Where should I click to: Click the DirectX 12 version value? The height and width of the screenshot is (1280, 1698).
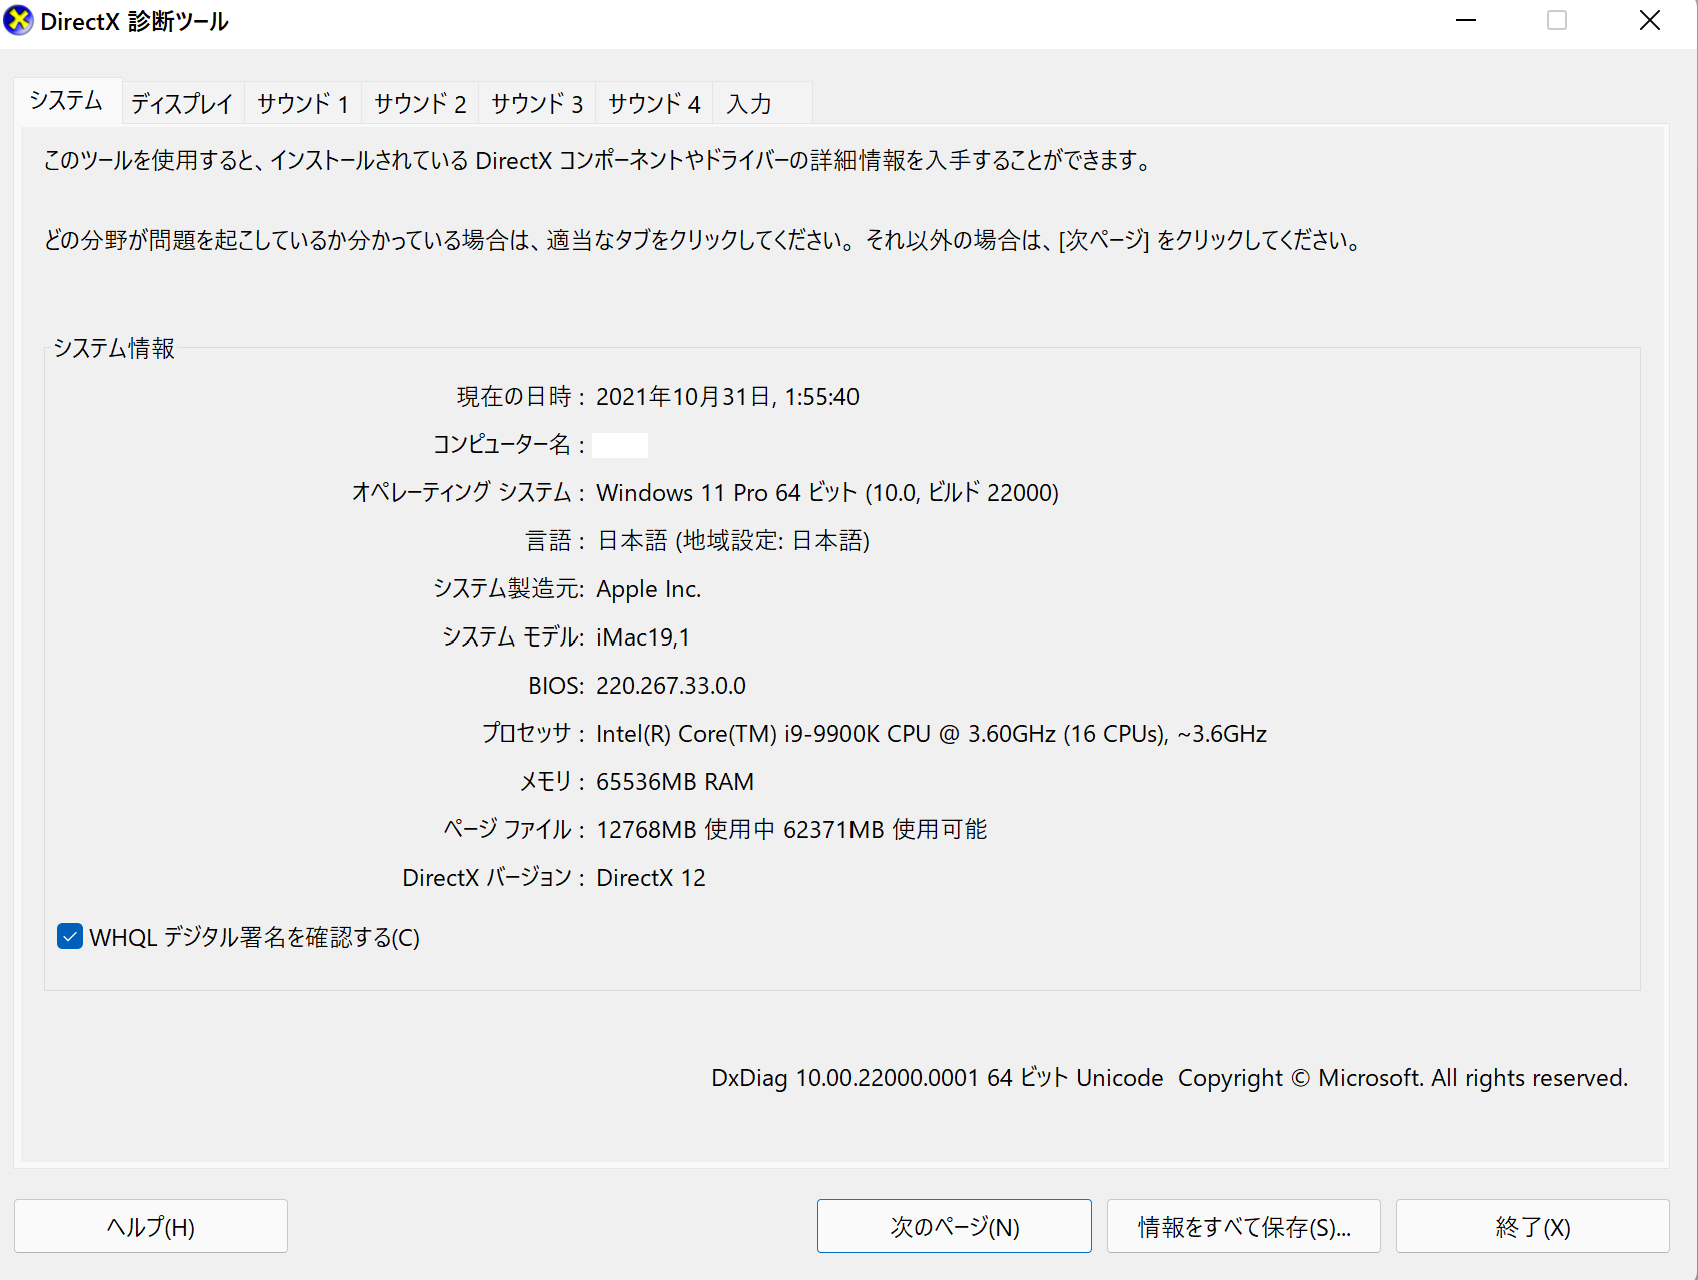[x=651, y=878]
